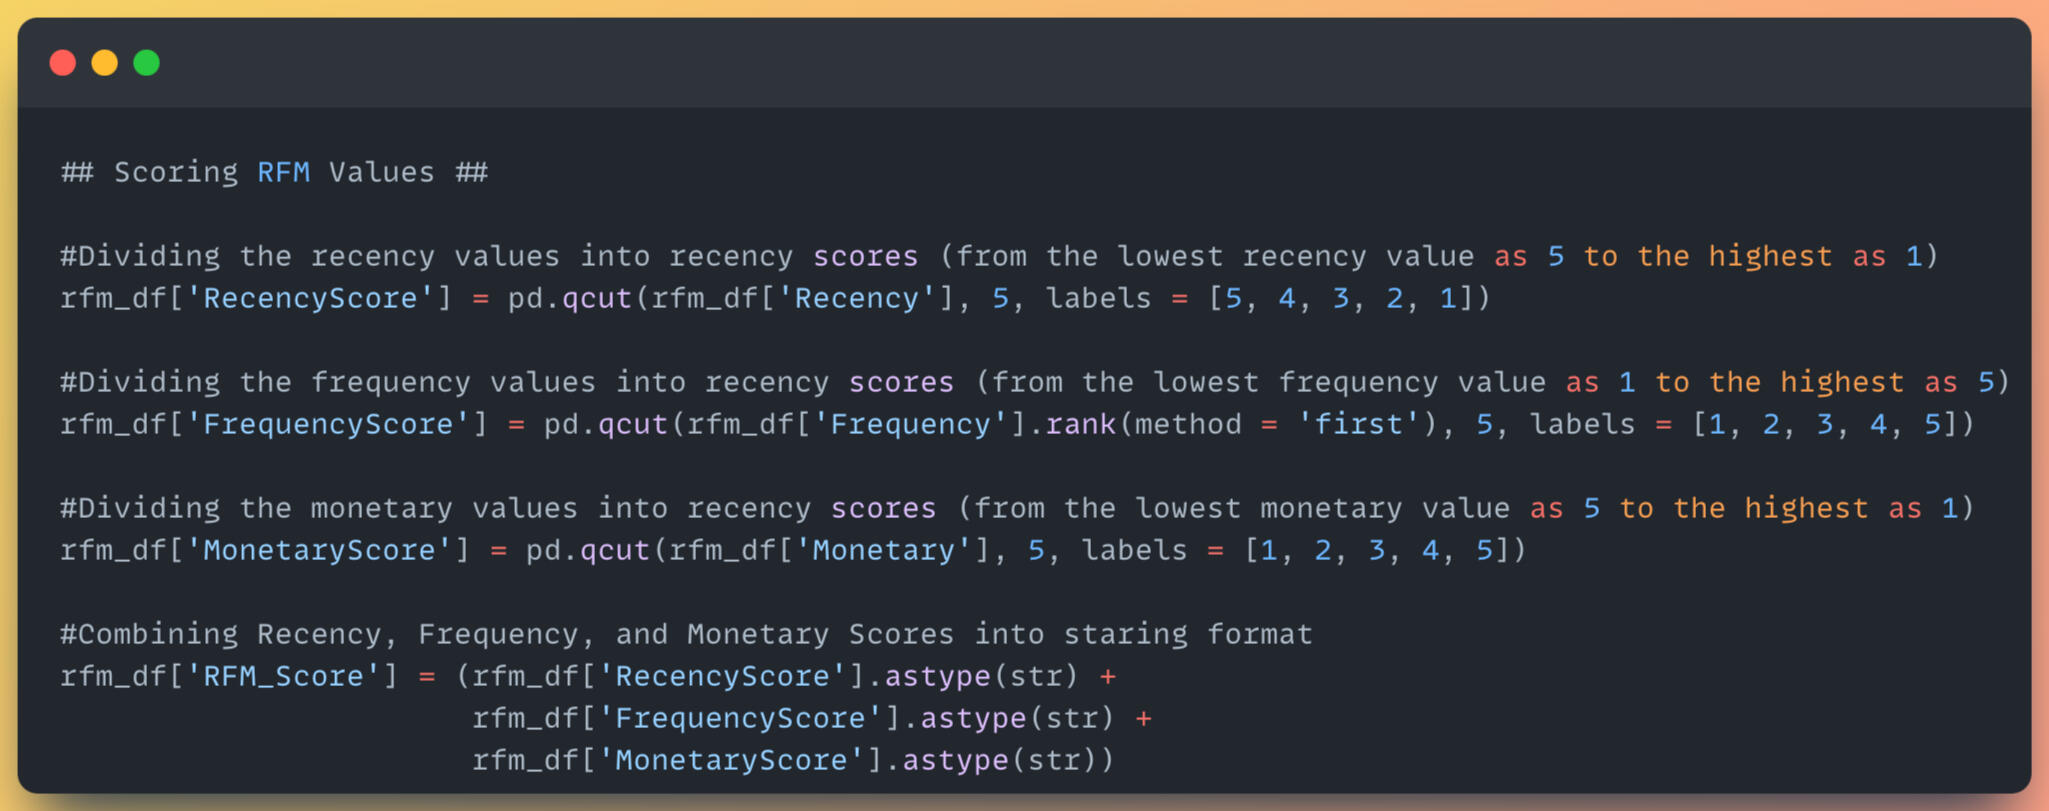Click the yellow minimize window dot
This screenshot has width=2049, height=811.
point(105,63)
